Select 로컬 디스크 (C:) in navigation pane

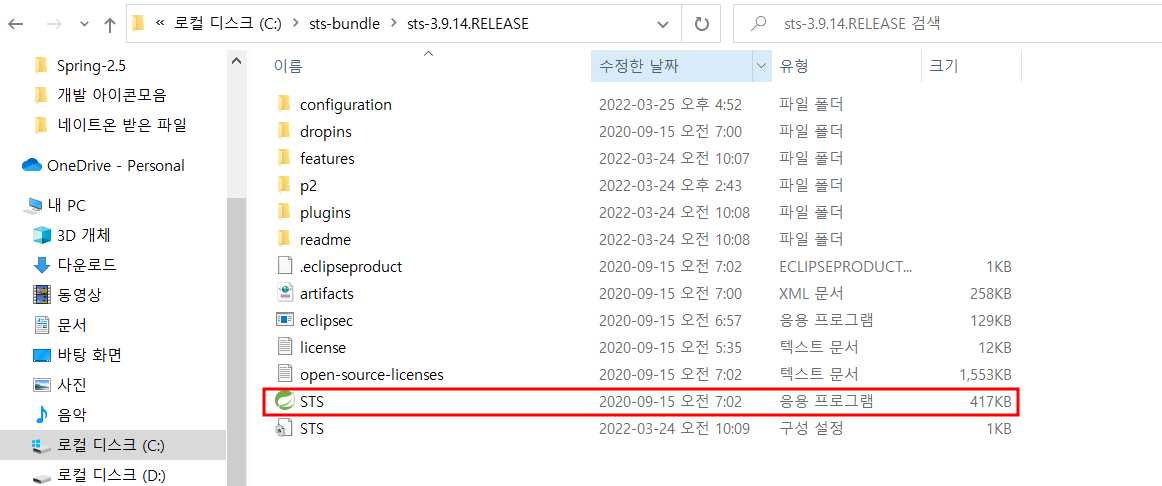click(113, 445)
